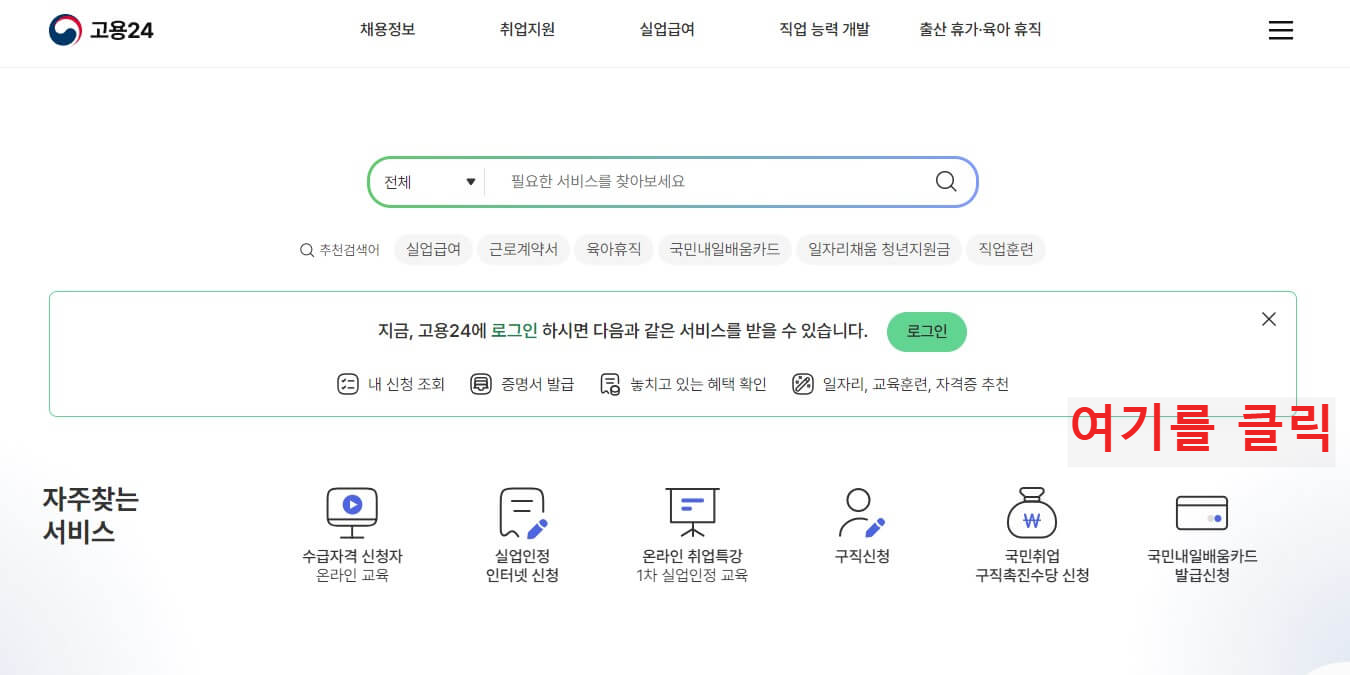Click the 구직신청 label
This screenshot has height=675, width=1350.
tap(862, 556)
